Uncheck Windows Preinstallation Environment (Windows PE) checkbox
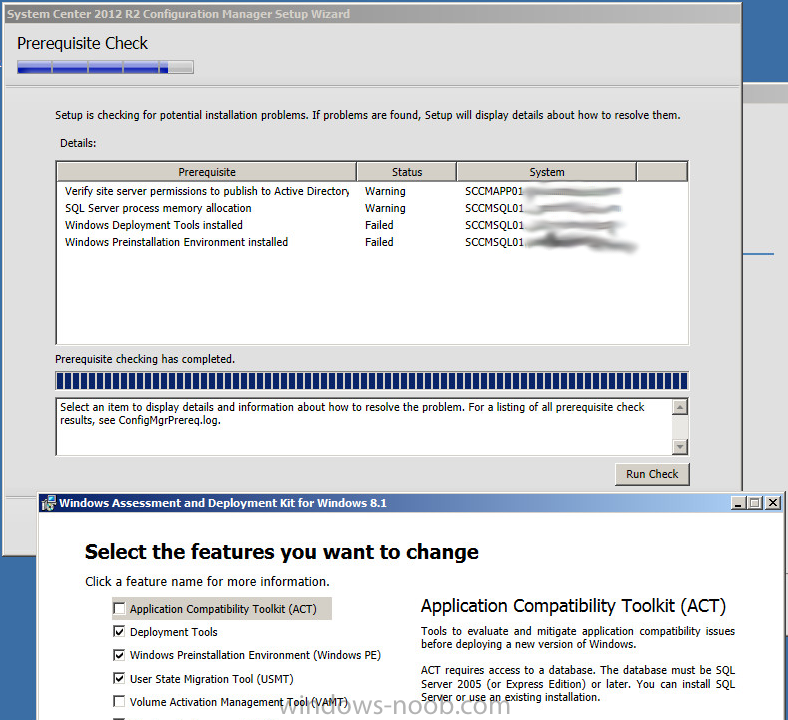Image resolution: width=788 pixels, height=720 pixels. click(x=119, y=655)
